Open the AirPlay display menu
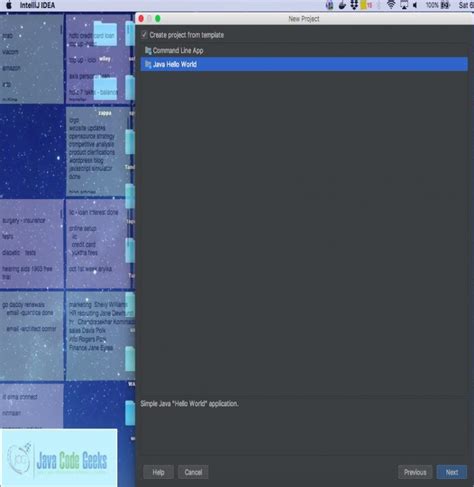This screenshot has height=487, width=474. (404, 5)
